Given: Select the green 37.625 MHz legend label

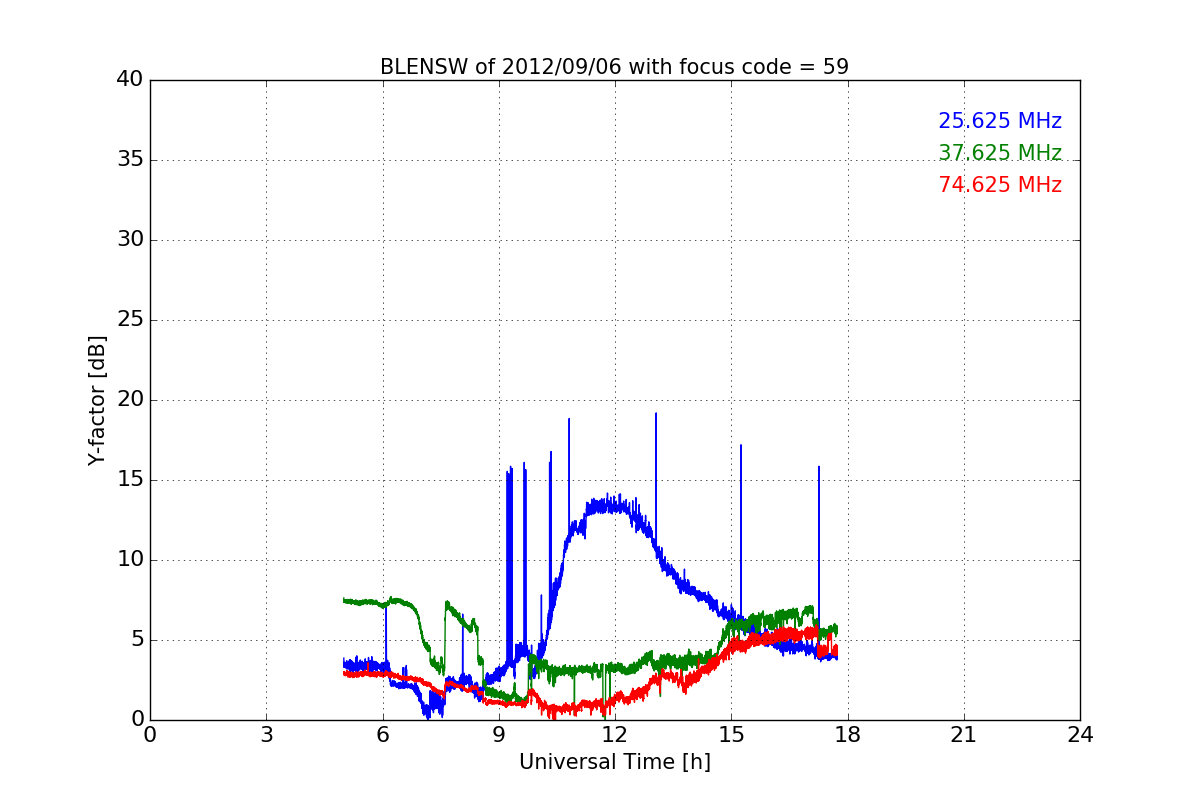Looking at the screenshot, I should pos(1000,153).
